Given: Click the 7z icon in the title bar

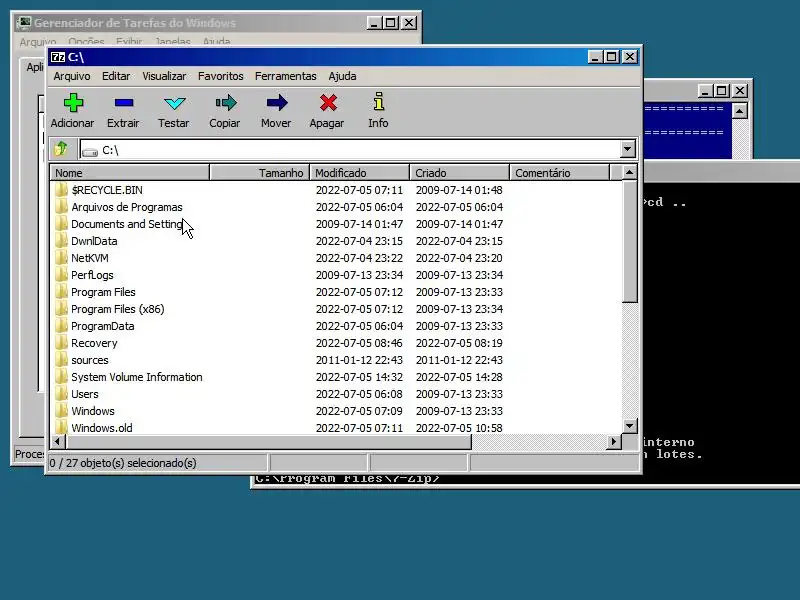Looking at the screenshot, I should pyautogui.click(x=58, y=57).
